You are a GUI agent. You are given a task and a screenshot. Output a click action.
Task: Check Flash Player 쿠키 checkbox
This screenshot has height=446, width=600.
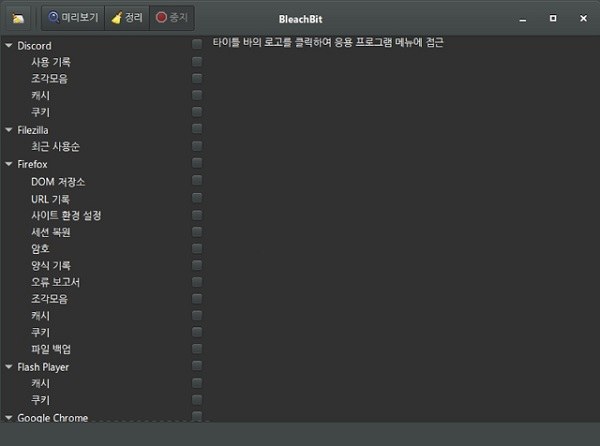pos(197,400)
